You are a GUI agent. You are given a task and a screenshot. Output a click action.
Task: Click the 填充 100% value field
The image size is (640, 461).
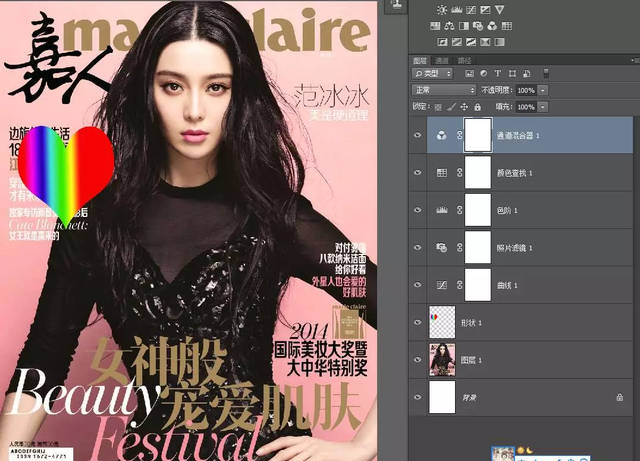526,107
